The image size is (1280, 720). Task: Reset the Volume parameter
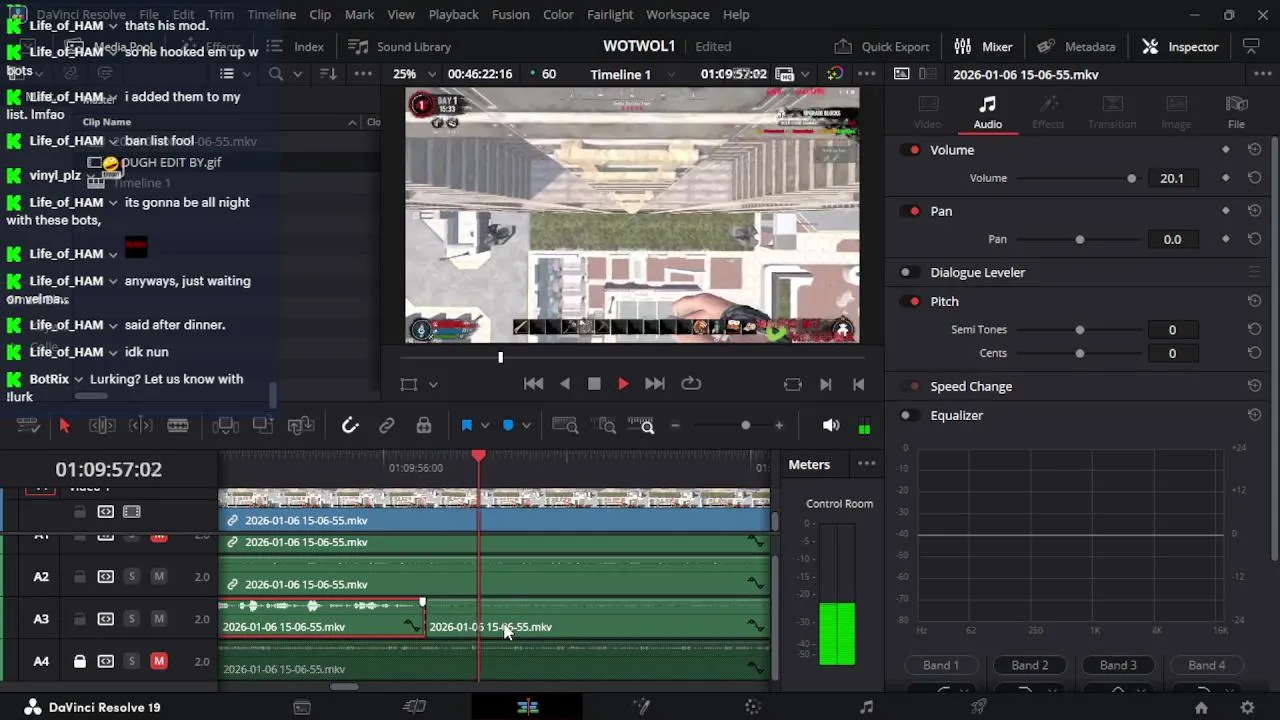[x=1254, y=178]
